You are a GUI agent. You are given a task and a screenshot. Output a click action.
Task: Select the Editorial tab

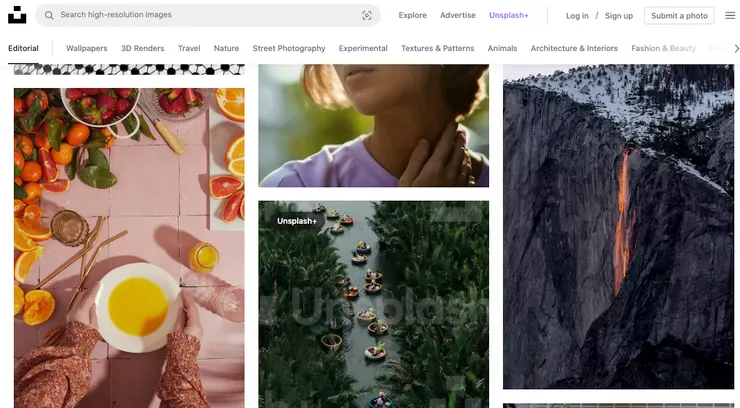[23, 48]
